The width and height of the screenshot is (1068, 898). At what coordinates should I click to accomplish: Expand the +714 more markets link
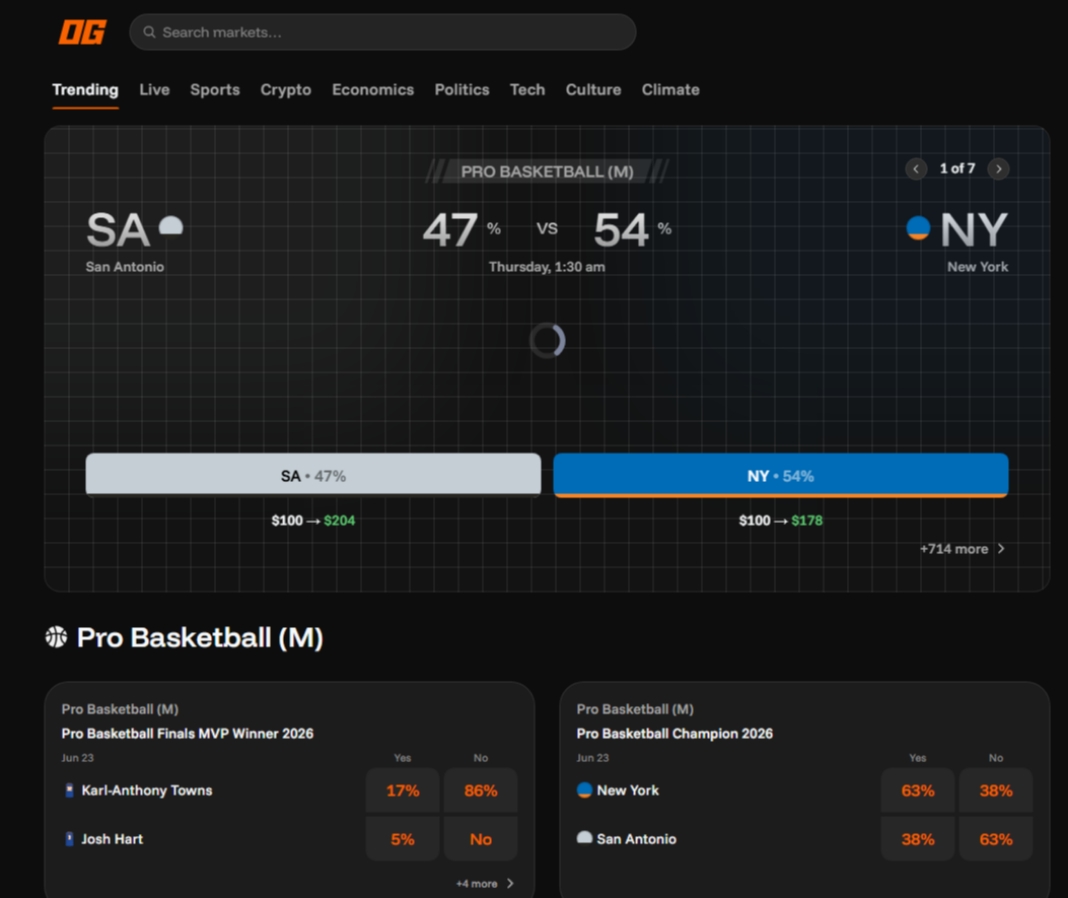coord(962,549)
